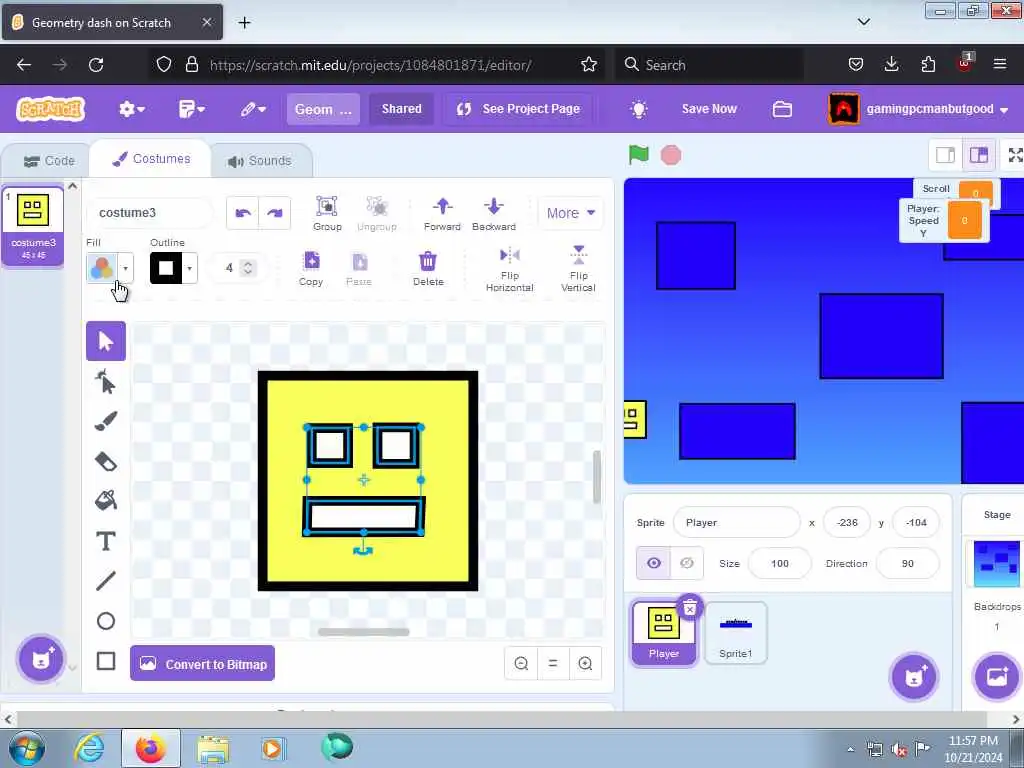Image resolution: width=1024 pixels, height=768 pixels.
Task: Click the Fill color swatch
Action: pos(102,268)
